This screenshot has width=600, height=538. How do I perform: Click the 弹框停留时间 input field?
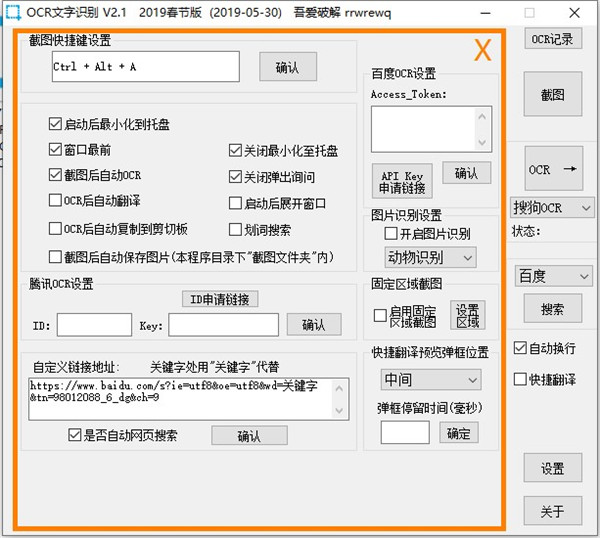click(405, 433)
